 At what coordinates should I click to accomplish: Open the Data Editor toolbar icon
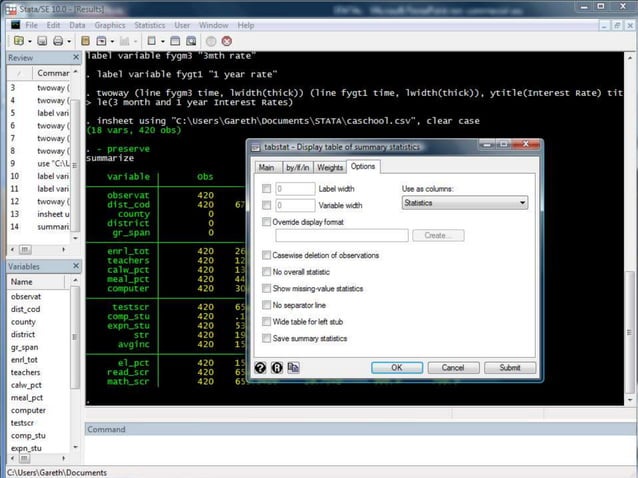[x=175, y=41]
